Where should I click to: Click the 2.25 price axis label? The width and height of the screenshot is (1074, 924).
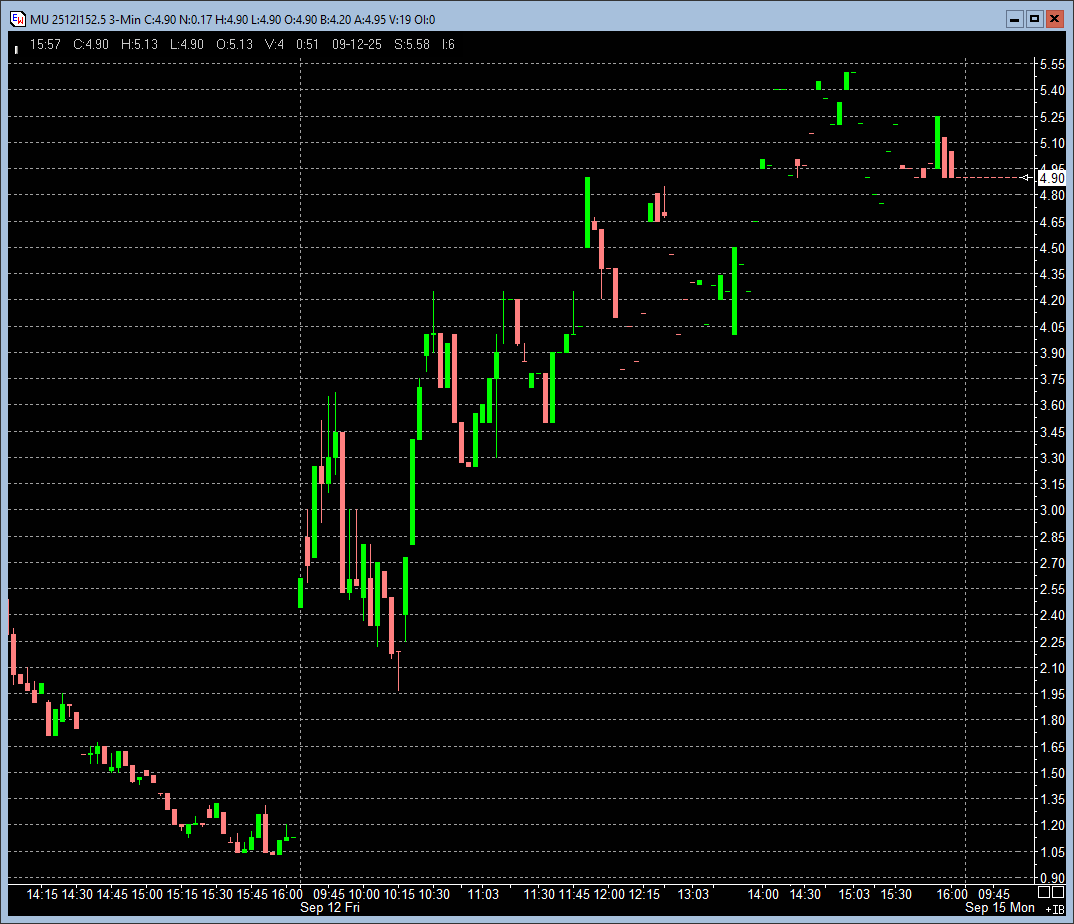tap(1052, 642)
